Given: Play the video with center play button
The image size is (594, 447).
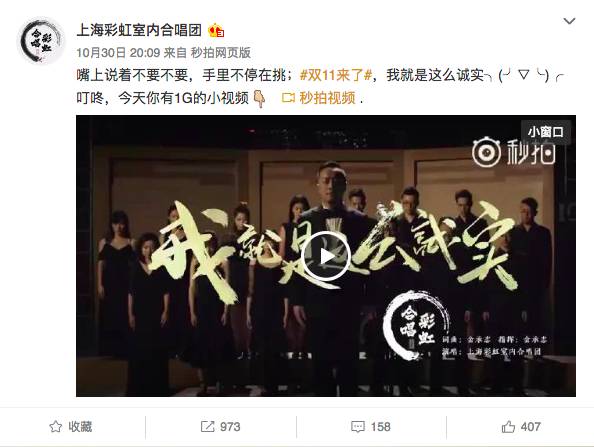Looking at the screenshot, I should (x=326, y=257).
